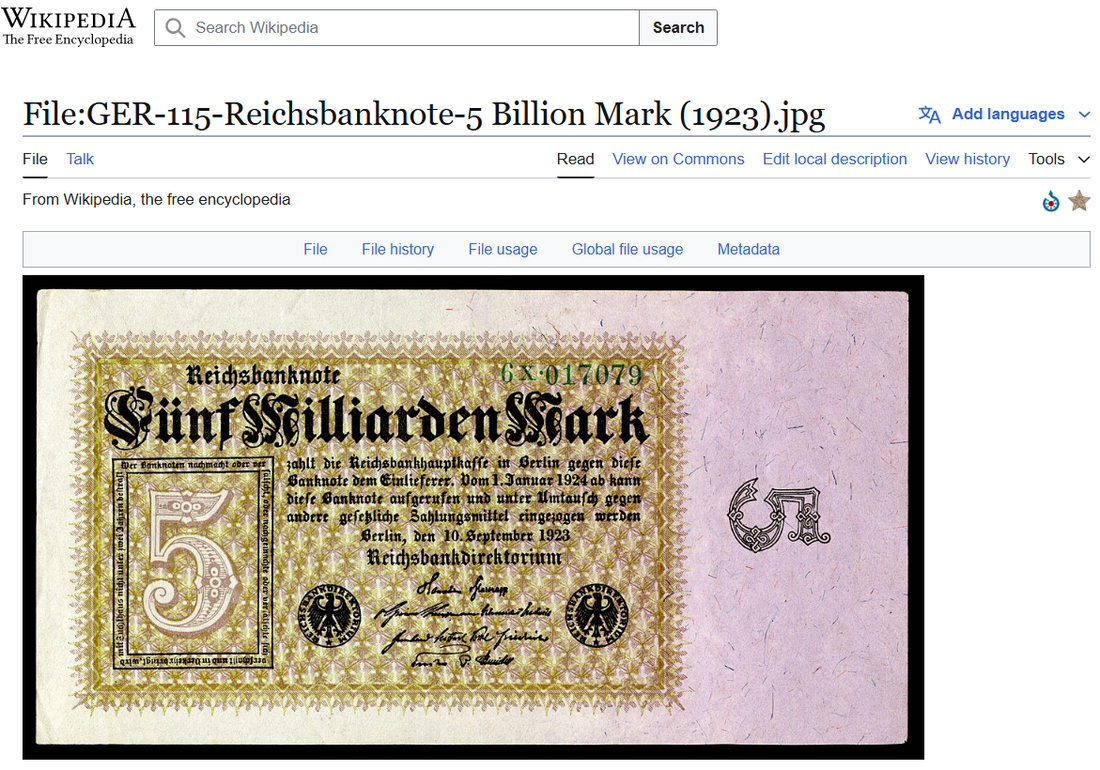Viewport: 1100px width, 770px height.
Task: Click the Wikimedia Commons icon
Action: point(1050,201)
